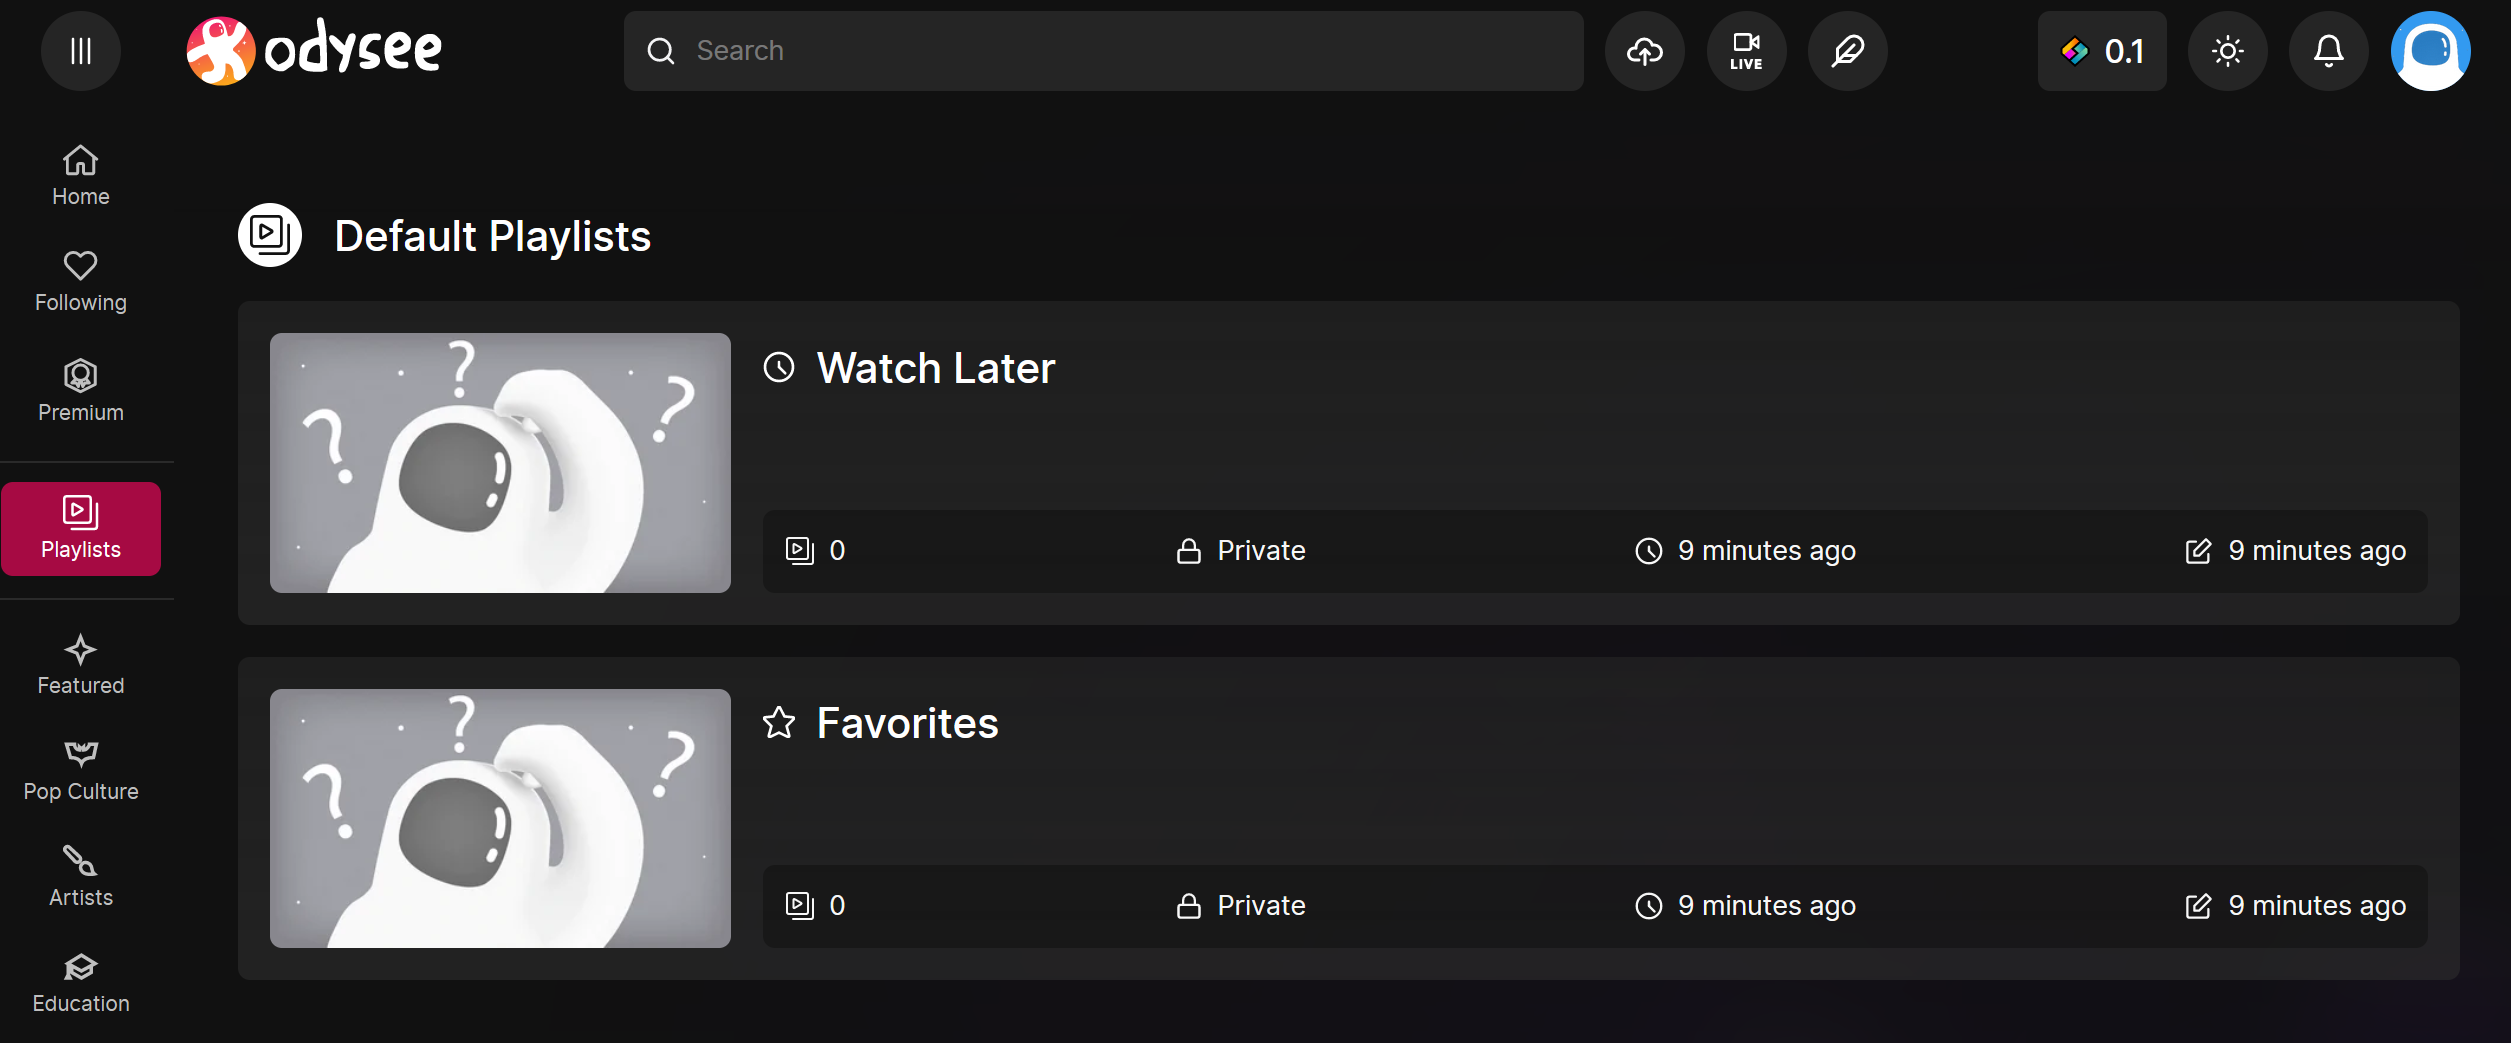Open the user avatar menu

tap(2431, 51)
